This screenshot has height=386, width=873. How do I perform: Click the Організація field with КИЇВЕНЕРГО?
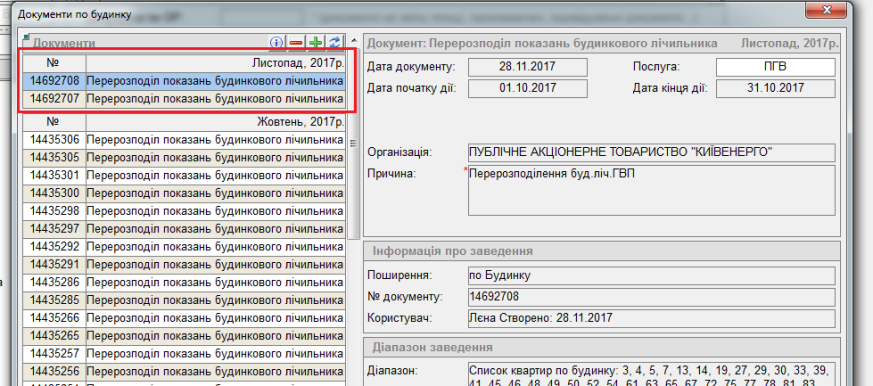(651, 152)
